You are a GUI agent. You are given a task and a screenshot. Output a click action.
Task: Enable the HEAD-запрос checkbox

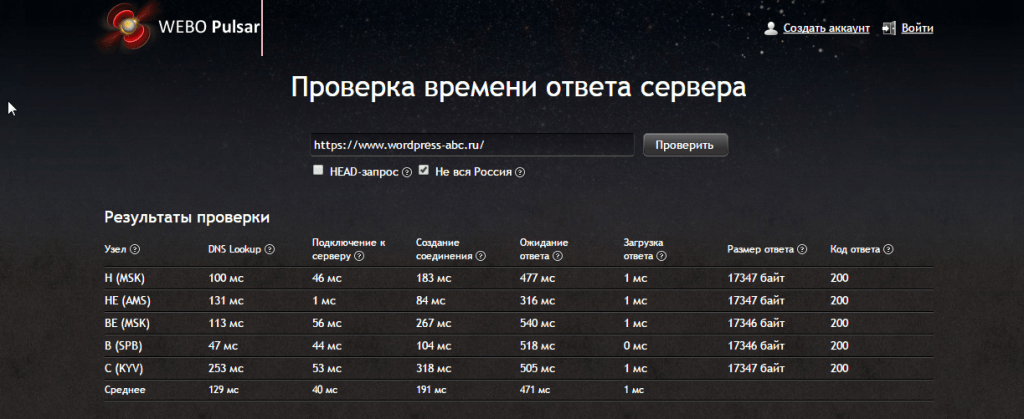pyautogui.click(x=318, y=170)
